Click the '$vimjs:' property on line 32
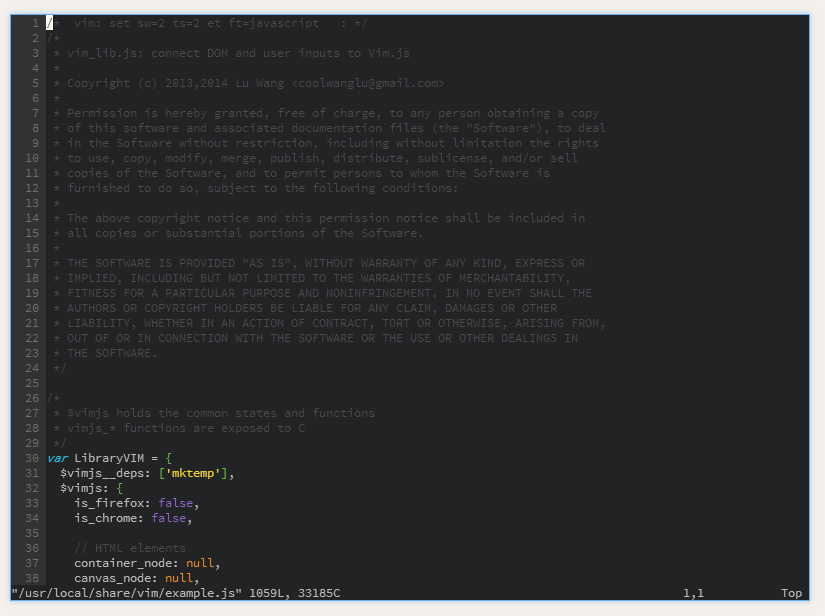 pos(84,488)
